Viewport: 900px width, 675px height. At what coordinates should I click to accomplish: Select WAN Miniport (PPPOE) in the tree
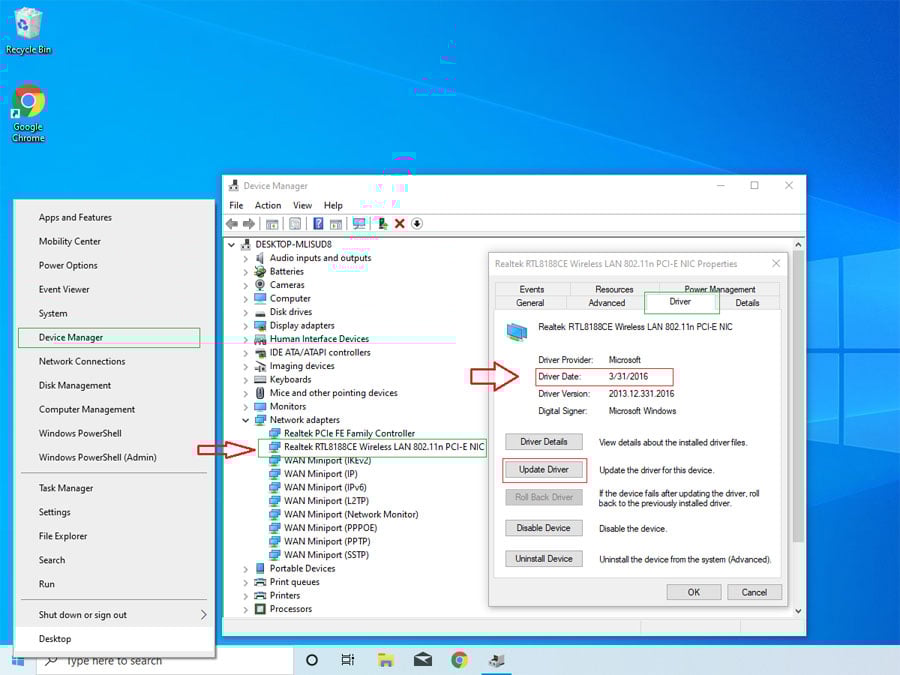(x=330, y=528)
